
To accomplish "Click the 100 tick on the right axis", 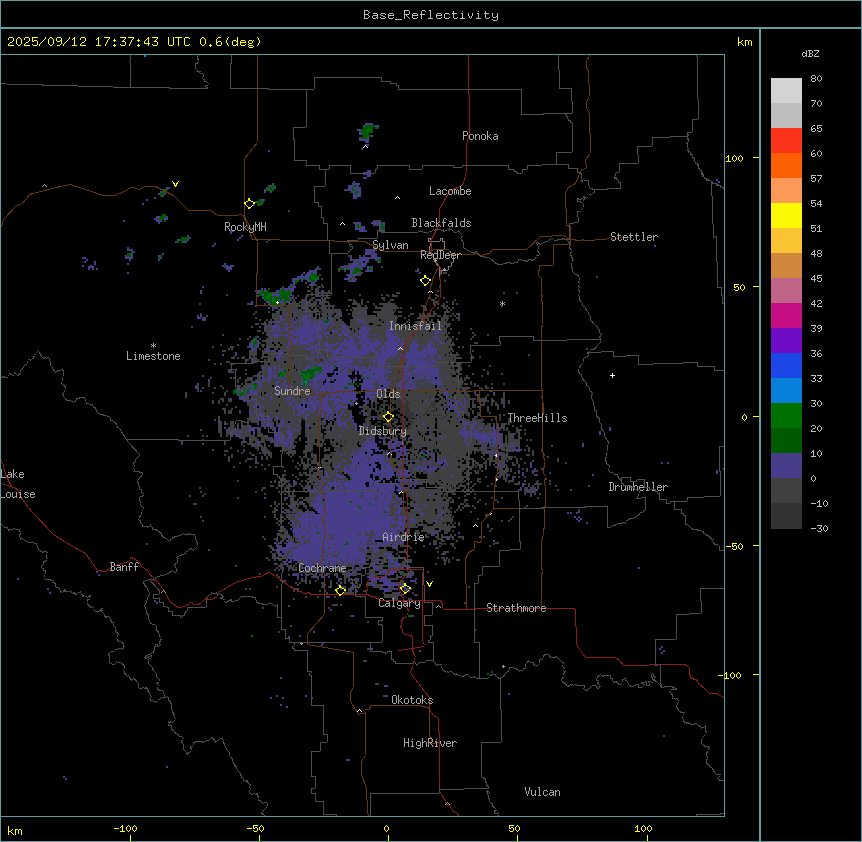I will 734,158.
